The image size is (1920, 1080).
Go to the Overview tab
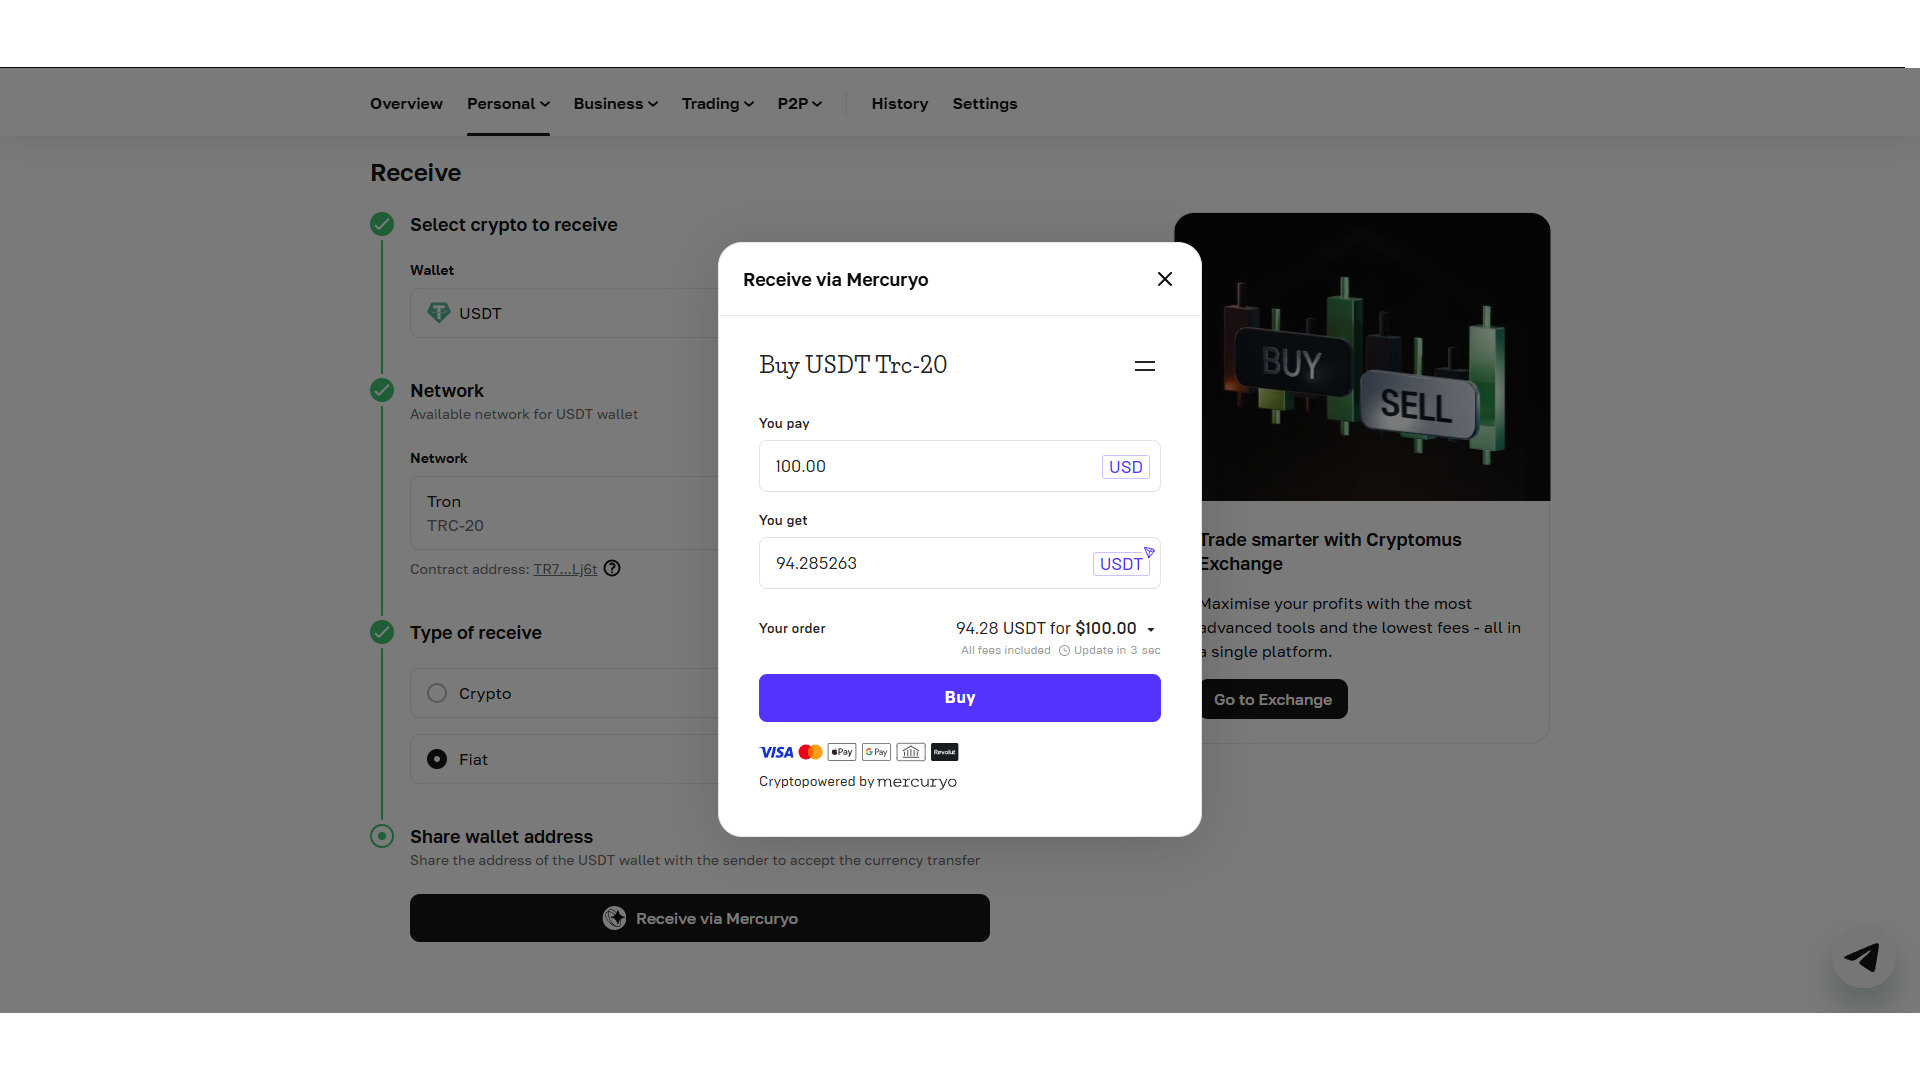tap(406, 104)
